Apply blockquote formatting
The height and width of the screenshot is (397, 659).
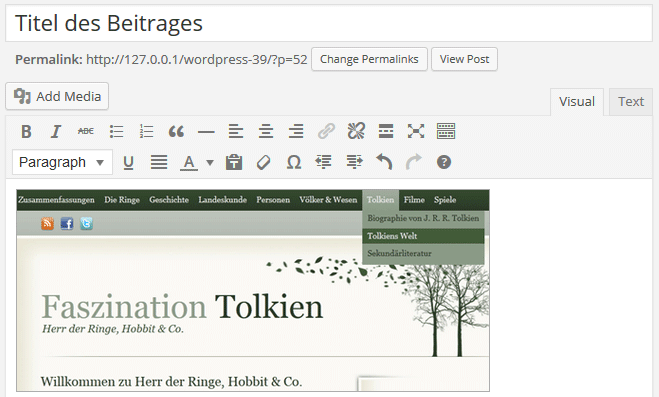176,131
